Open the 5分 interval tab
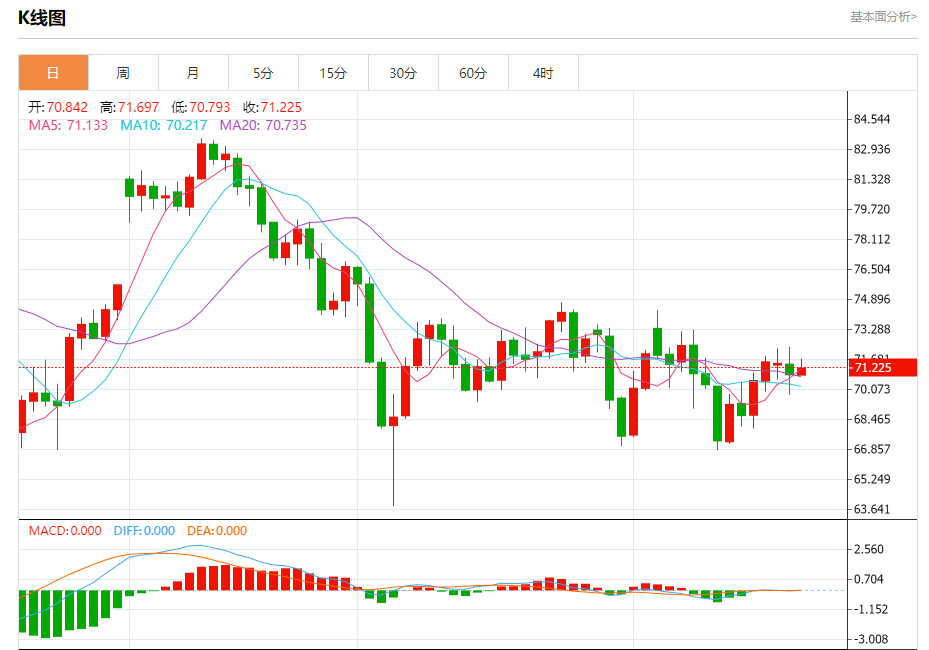This screenshot has width=929, height=650. (263, 73)
